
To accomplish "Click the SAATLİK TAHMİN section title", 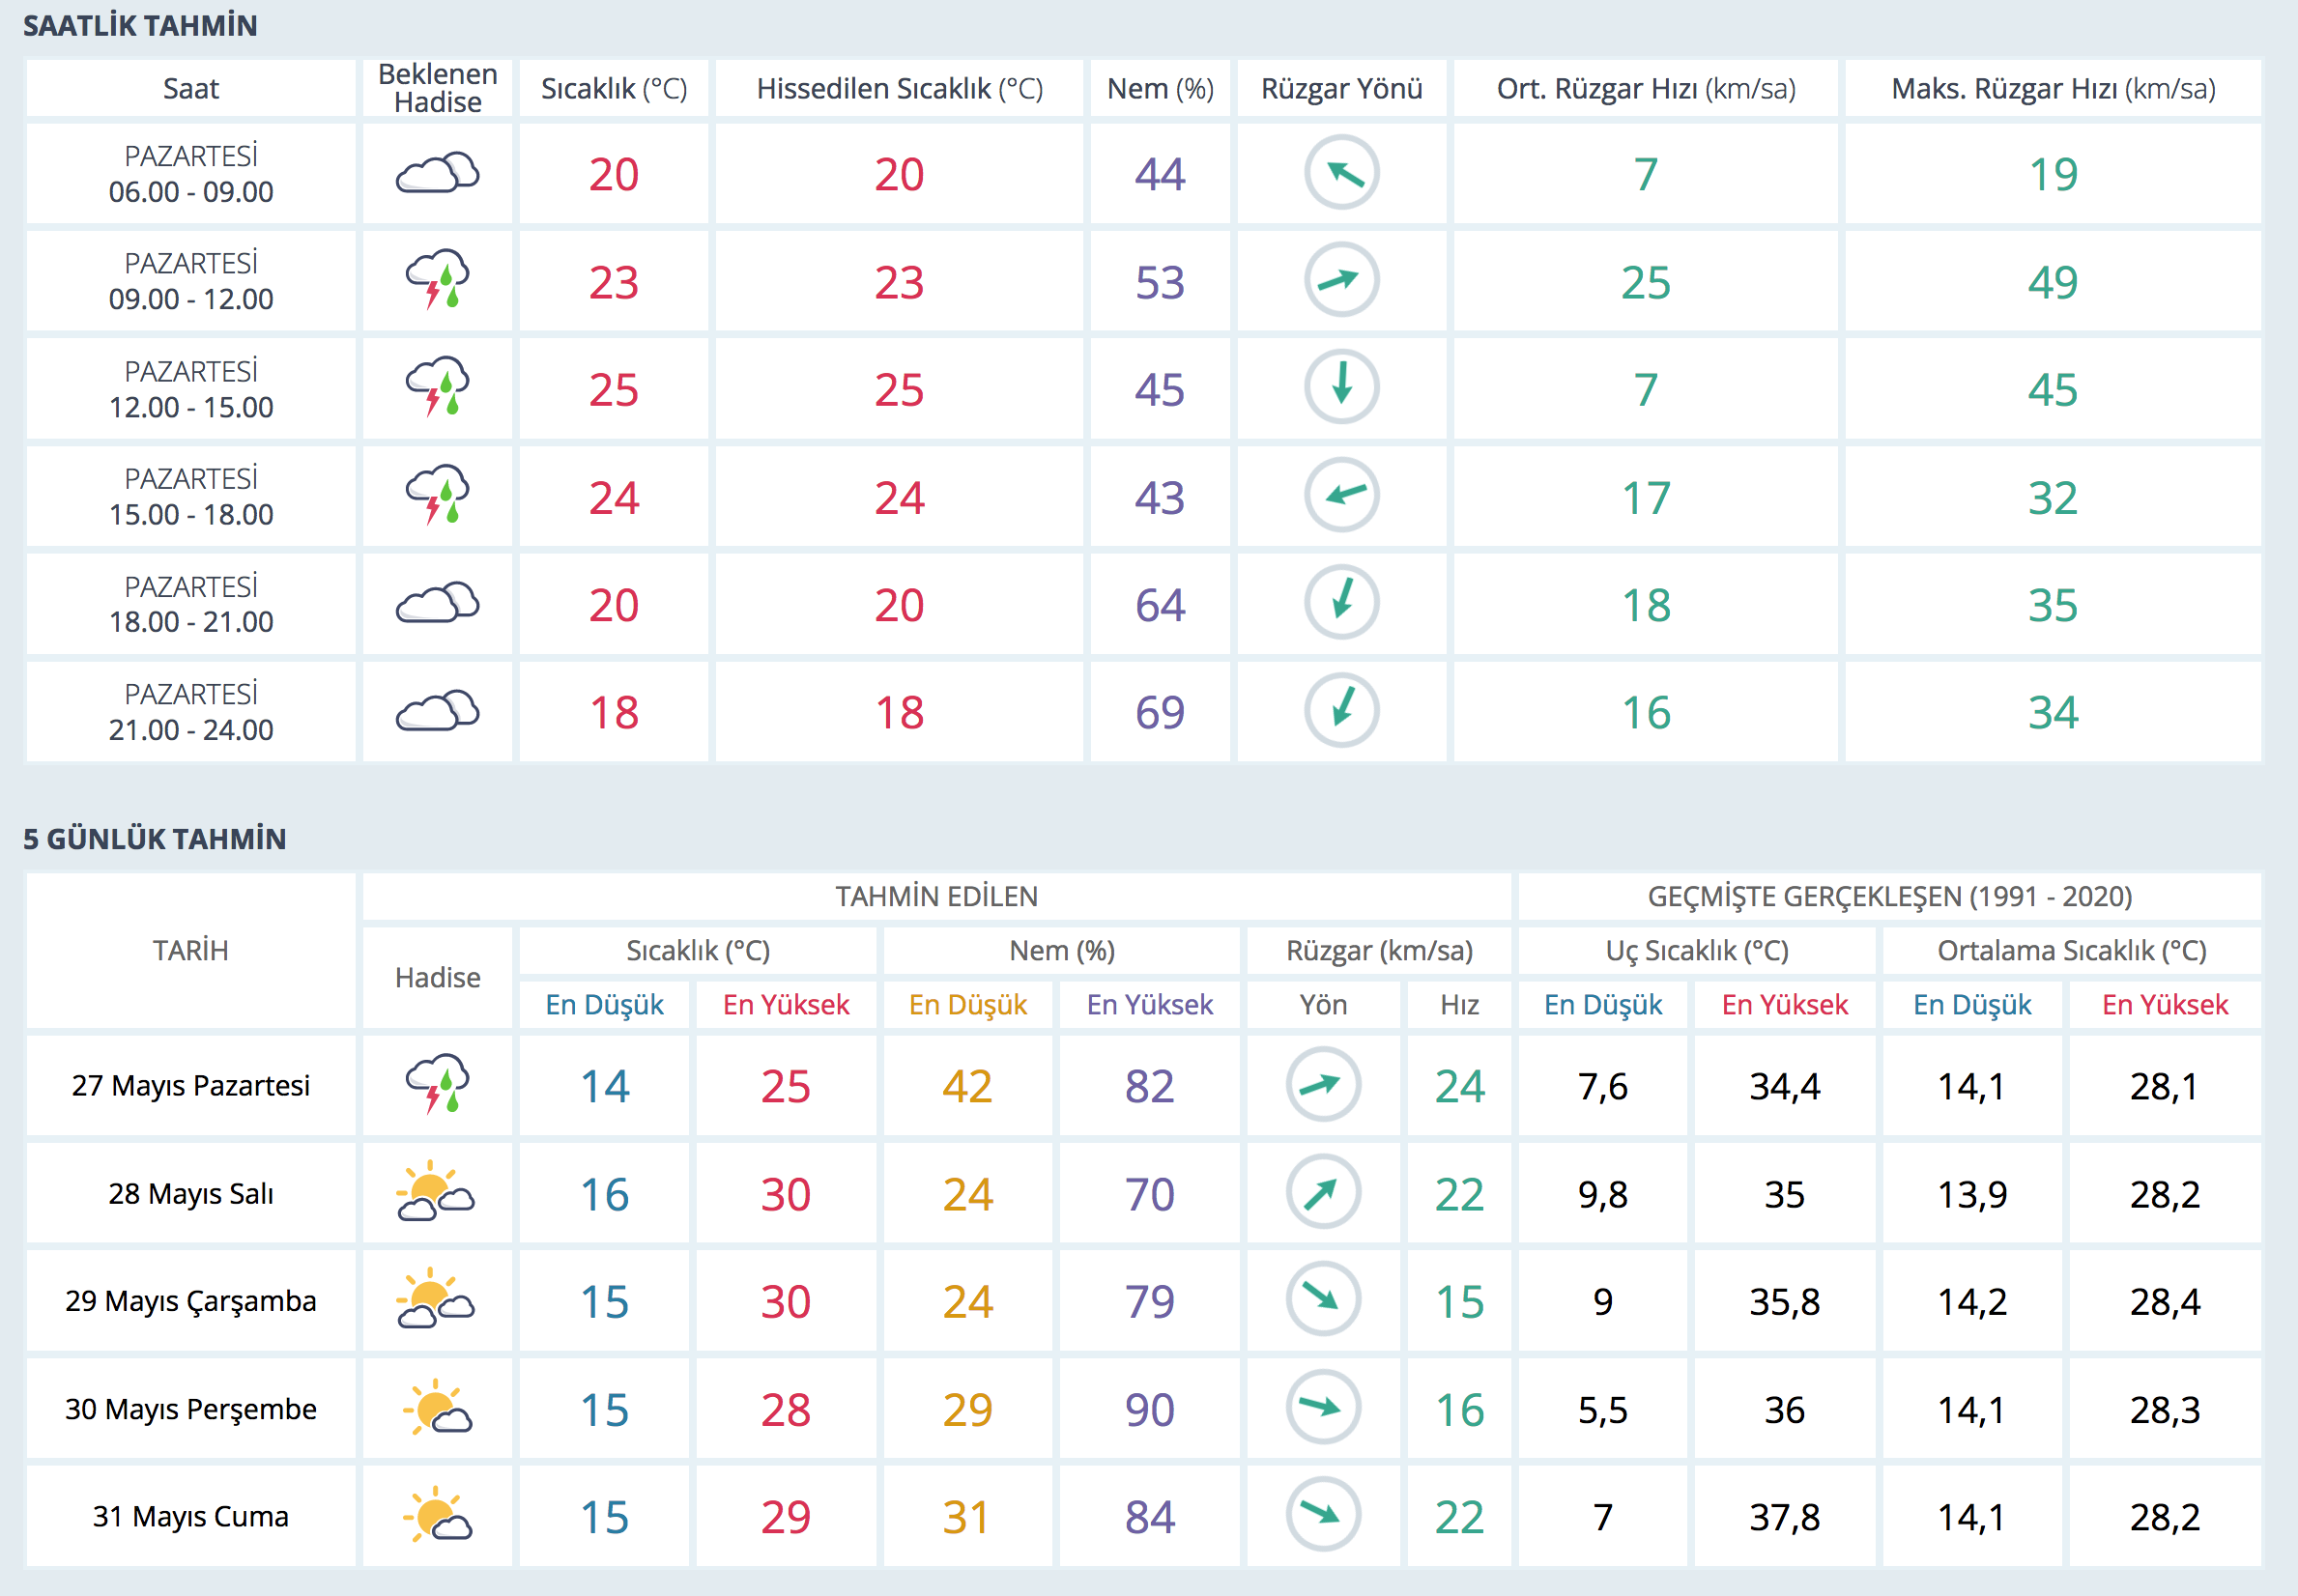I will pos(140,25).
